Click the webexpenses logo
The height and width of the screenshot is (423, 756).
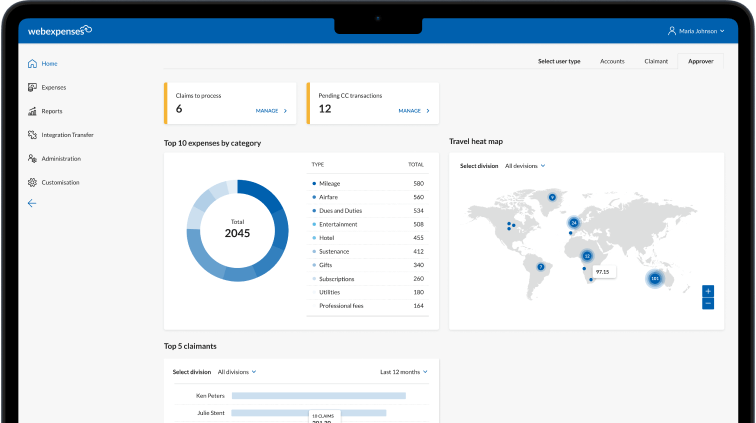click(x=60, y=31)
